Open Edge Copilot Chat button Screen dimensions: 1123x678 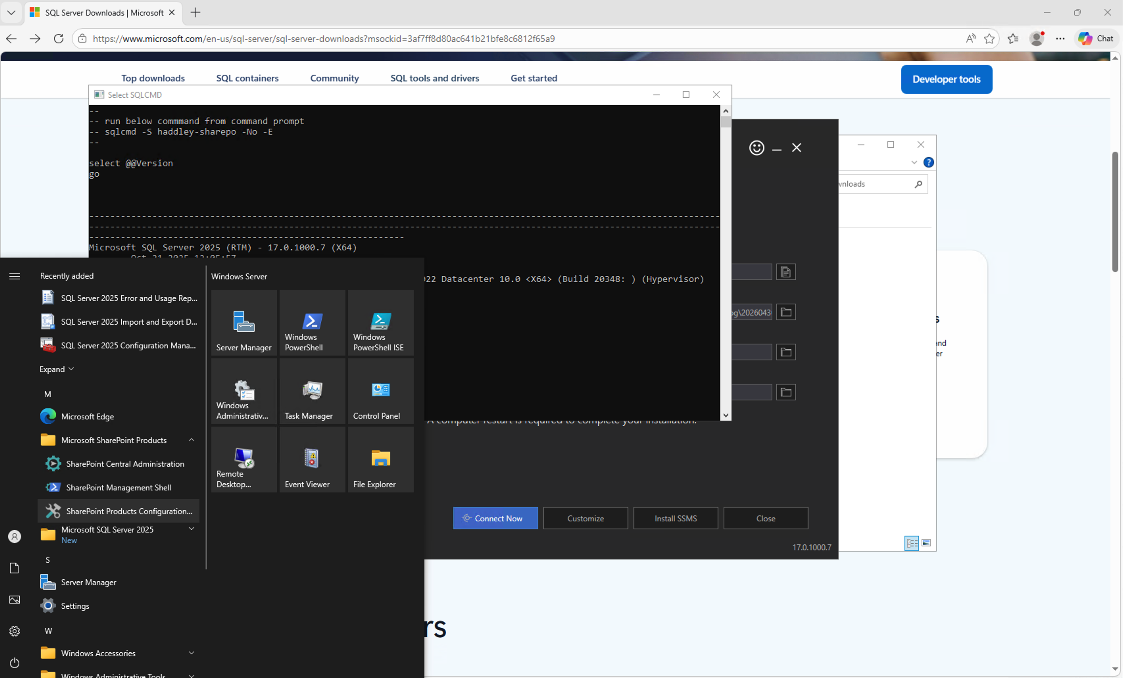click(x=1097, y=39)
